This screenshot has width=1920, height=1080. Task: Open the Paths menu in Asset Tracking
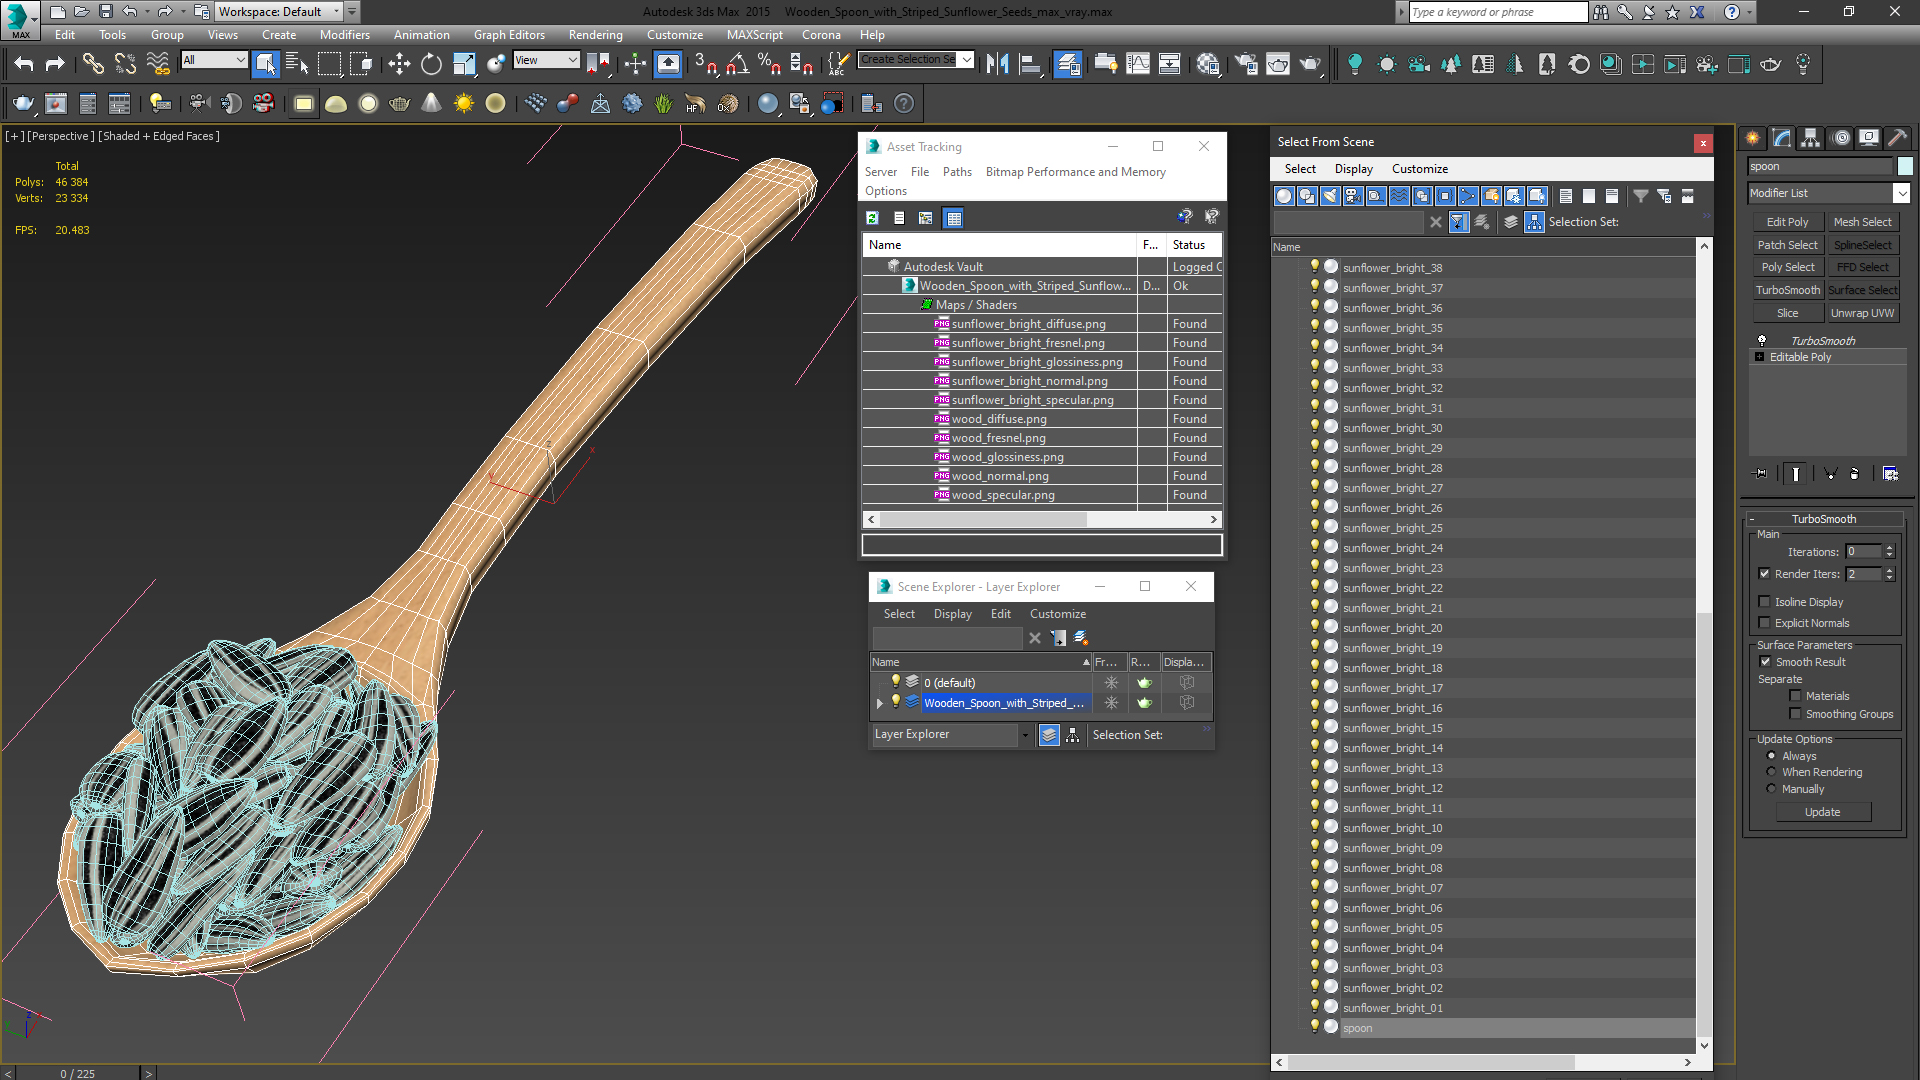(x=956, y=172)
